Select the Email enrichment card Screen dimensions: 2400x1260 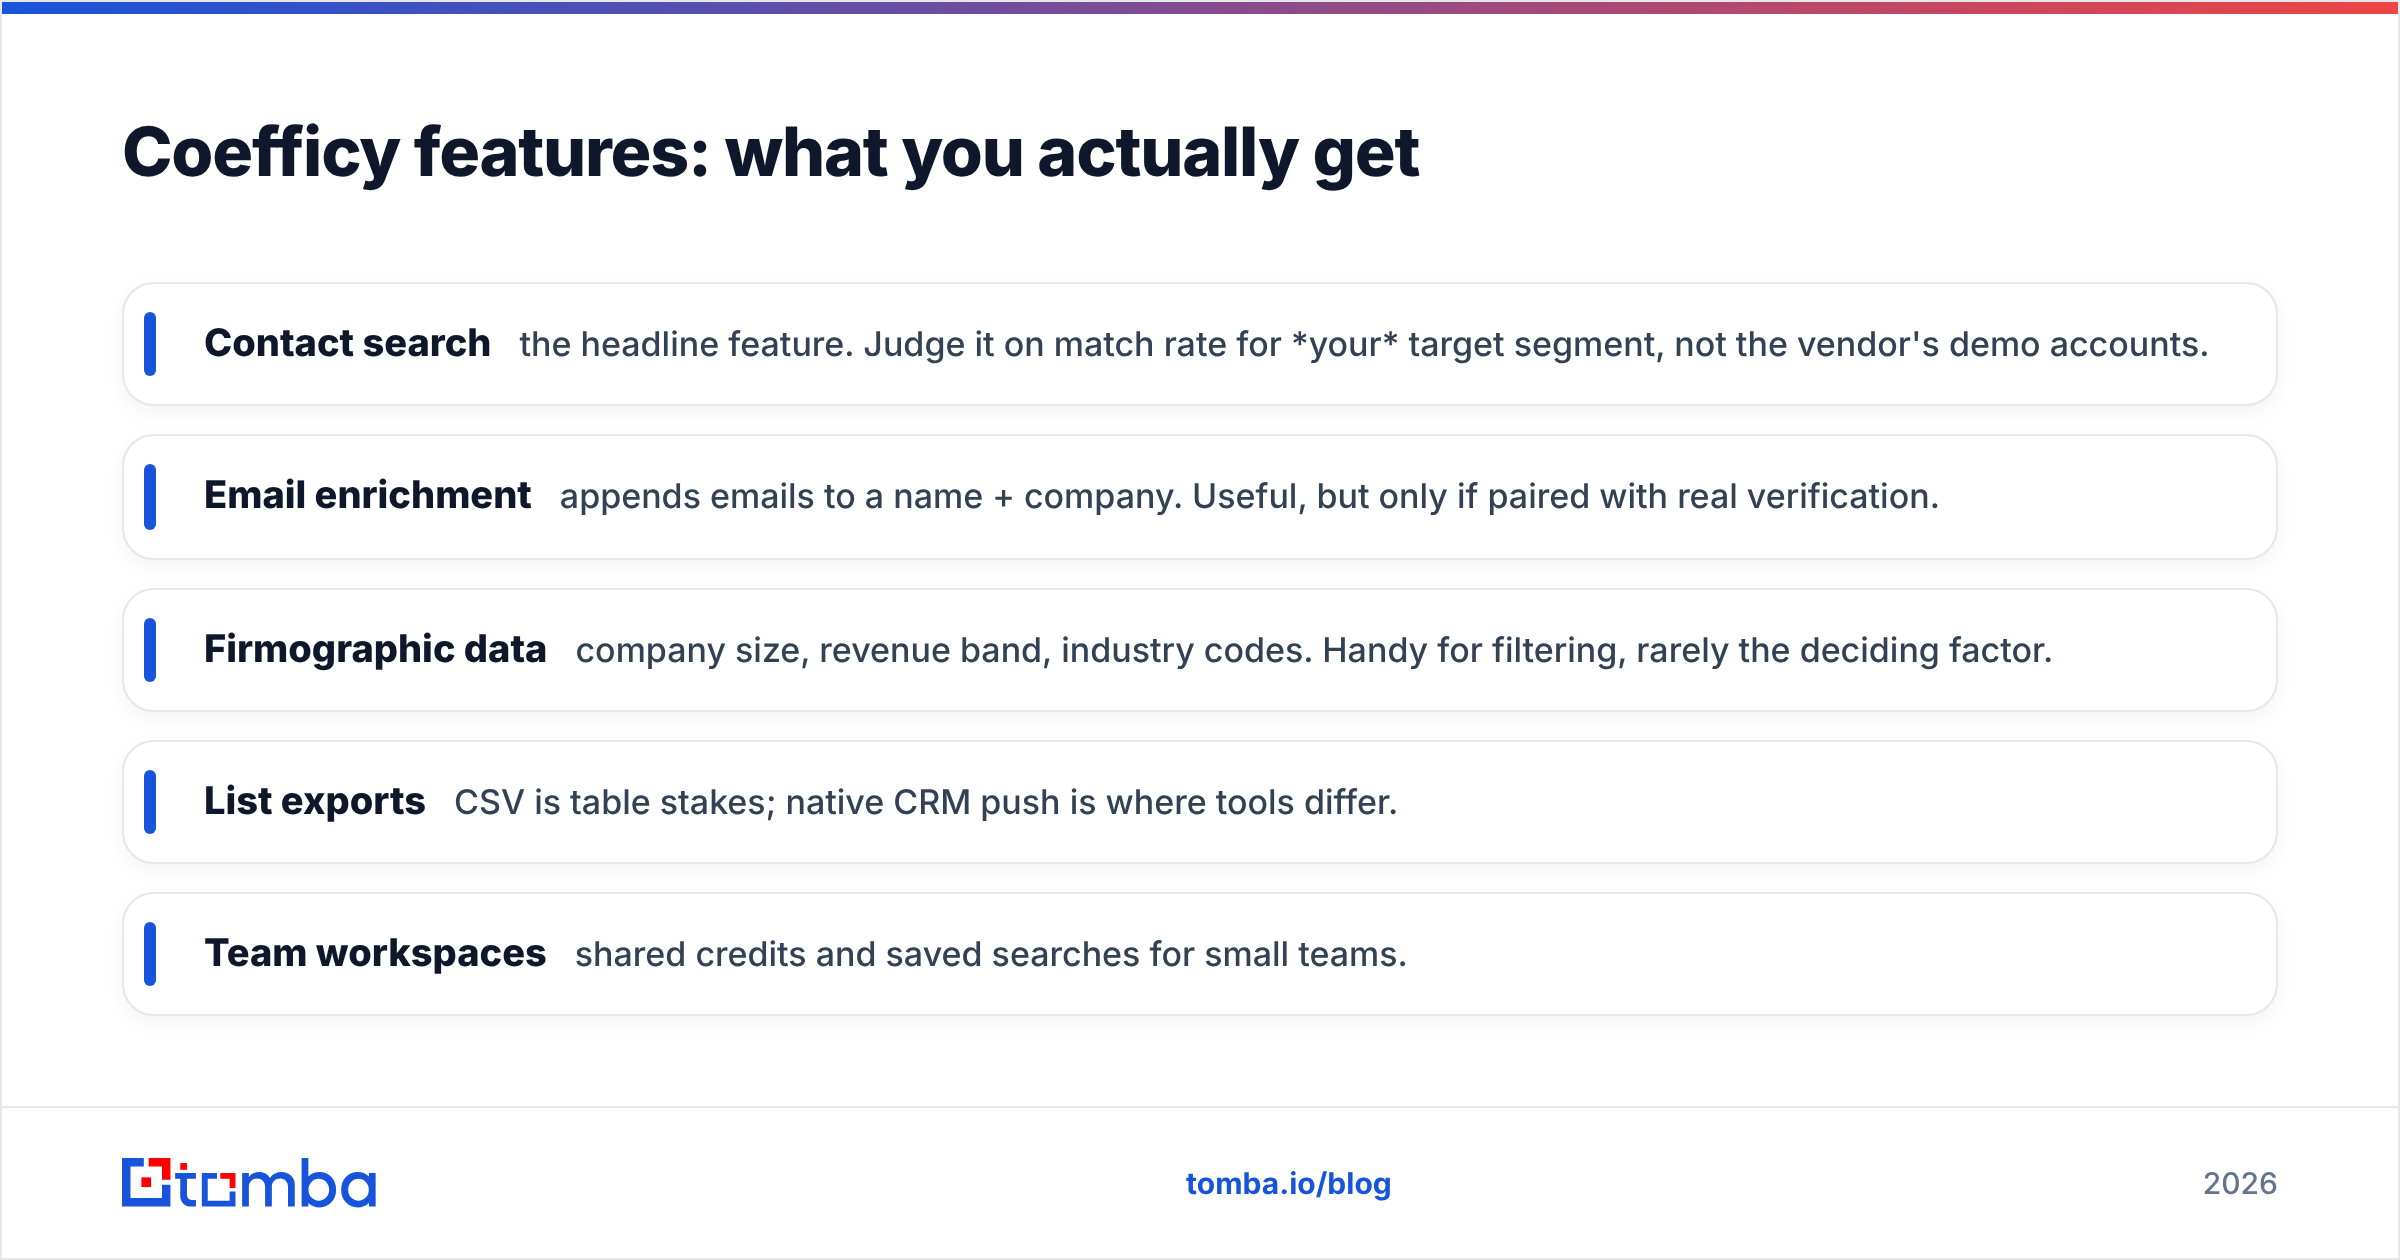click(x=1200, y=497)
